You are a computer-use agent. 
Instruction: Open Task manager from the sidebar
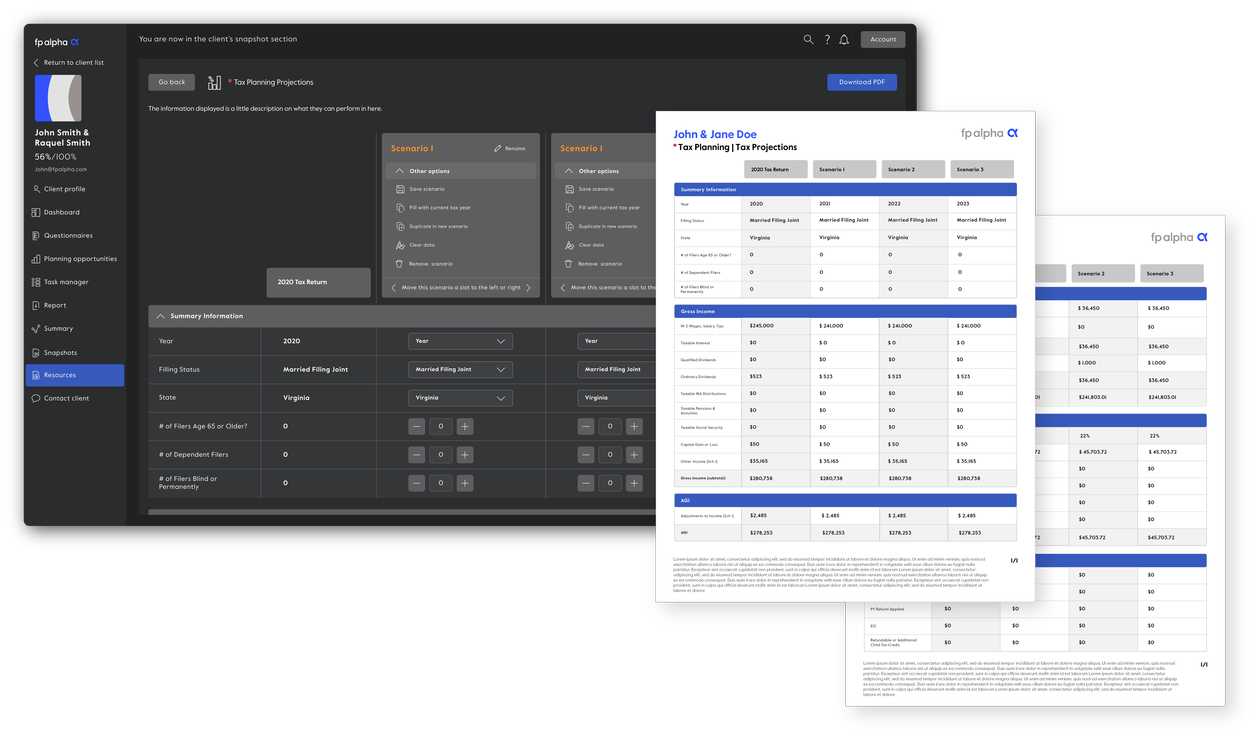(x=63, y=281)
